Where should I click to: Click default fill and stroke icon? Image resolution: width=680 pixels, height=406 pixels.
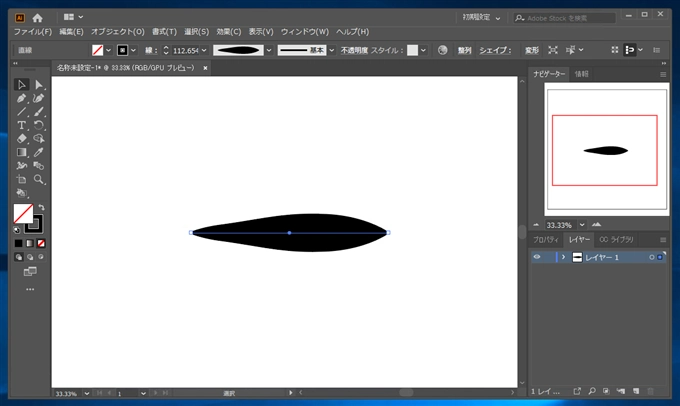pyautogui.click(x=17, y=230)
